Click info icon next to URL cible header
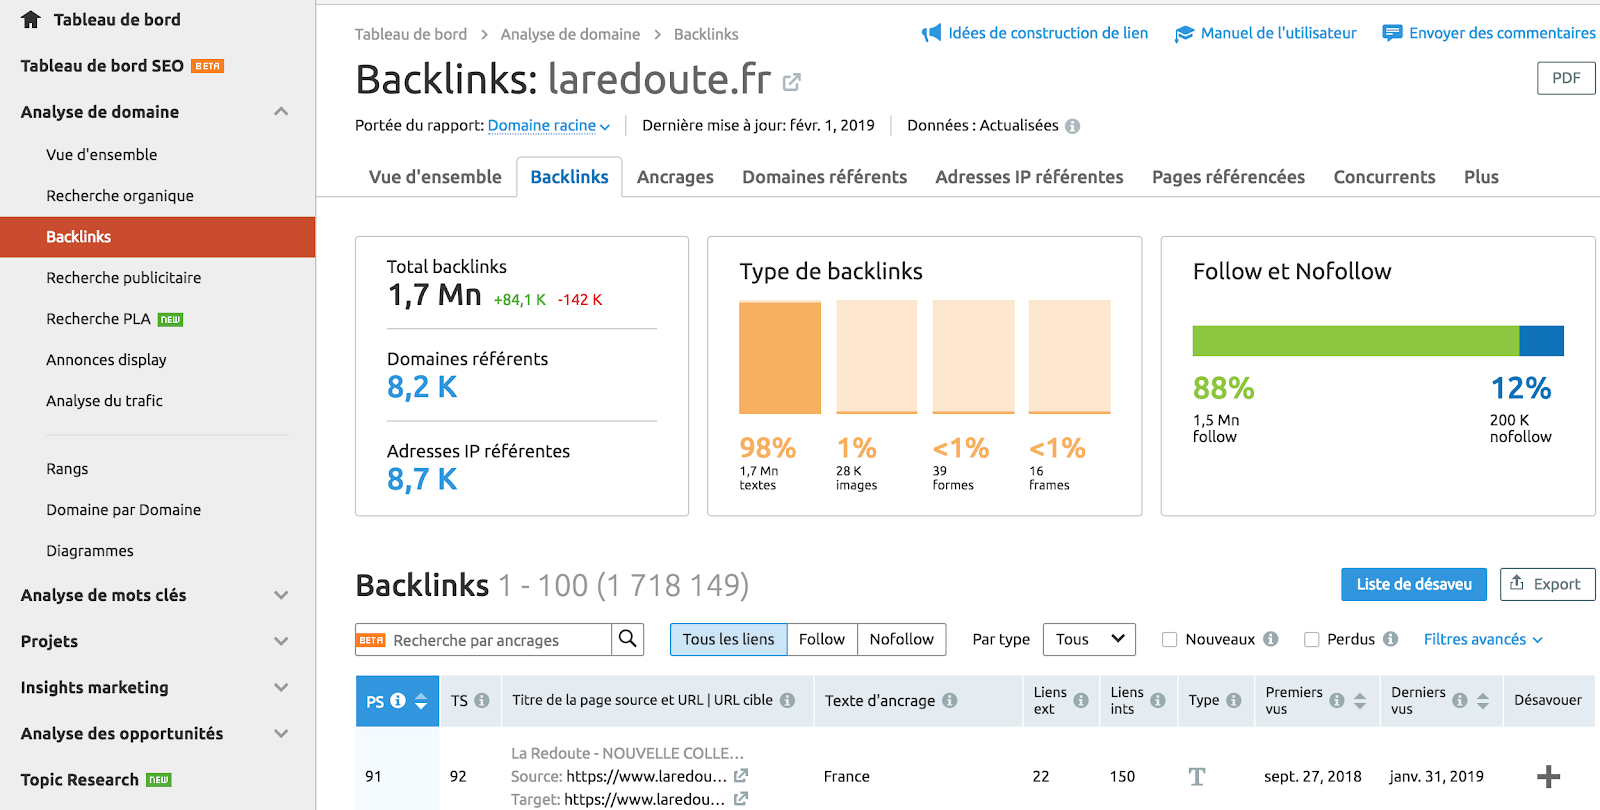The width and height of the screenshot is (1600, 810). coord(787,700)
